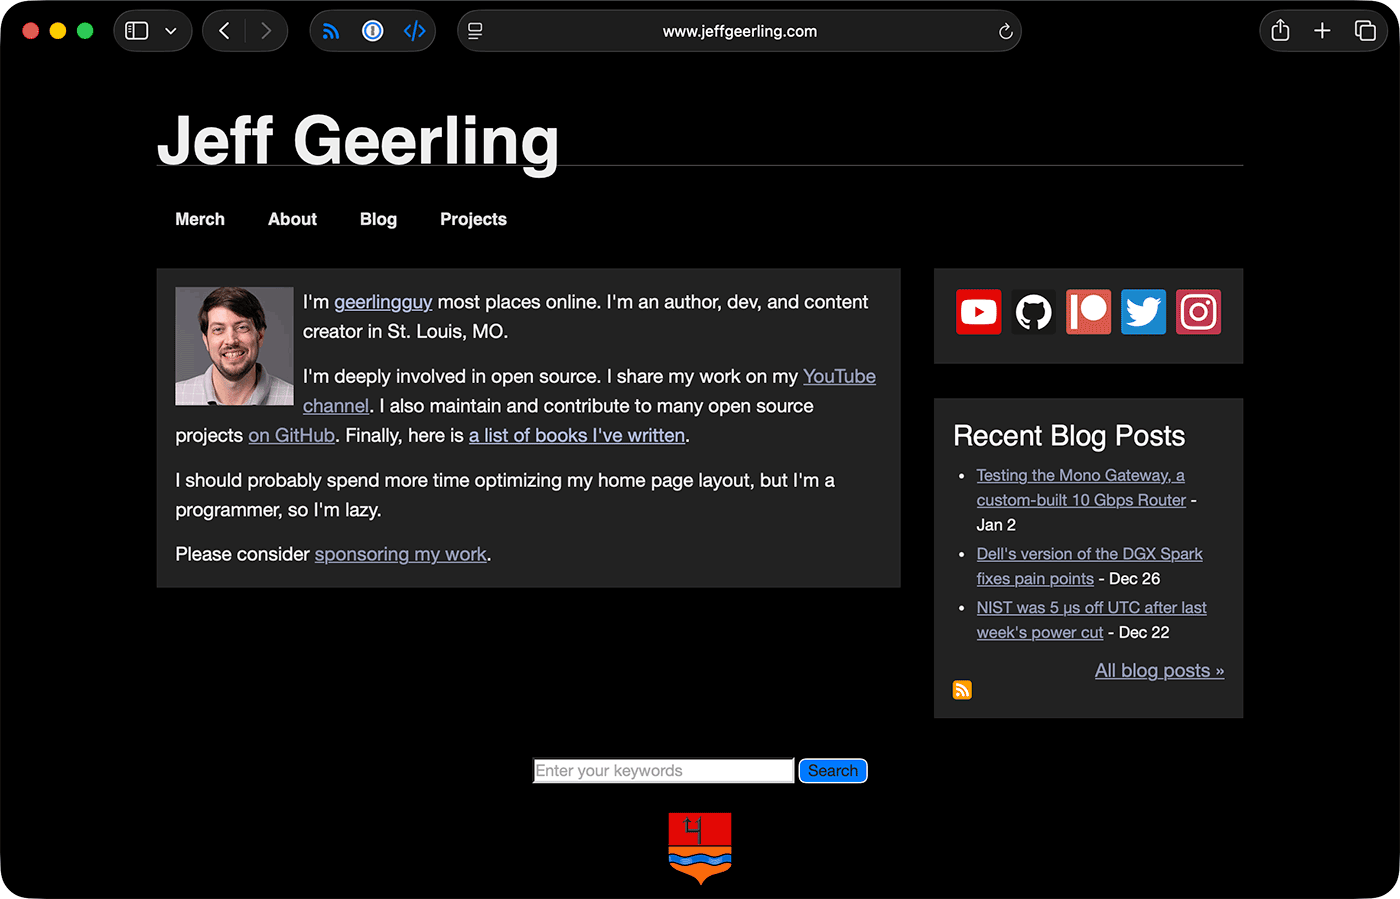This screenshot has height=899, width=1400.
Task: Open the YouTube social icon
Action: 978,312
